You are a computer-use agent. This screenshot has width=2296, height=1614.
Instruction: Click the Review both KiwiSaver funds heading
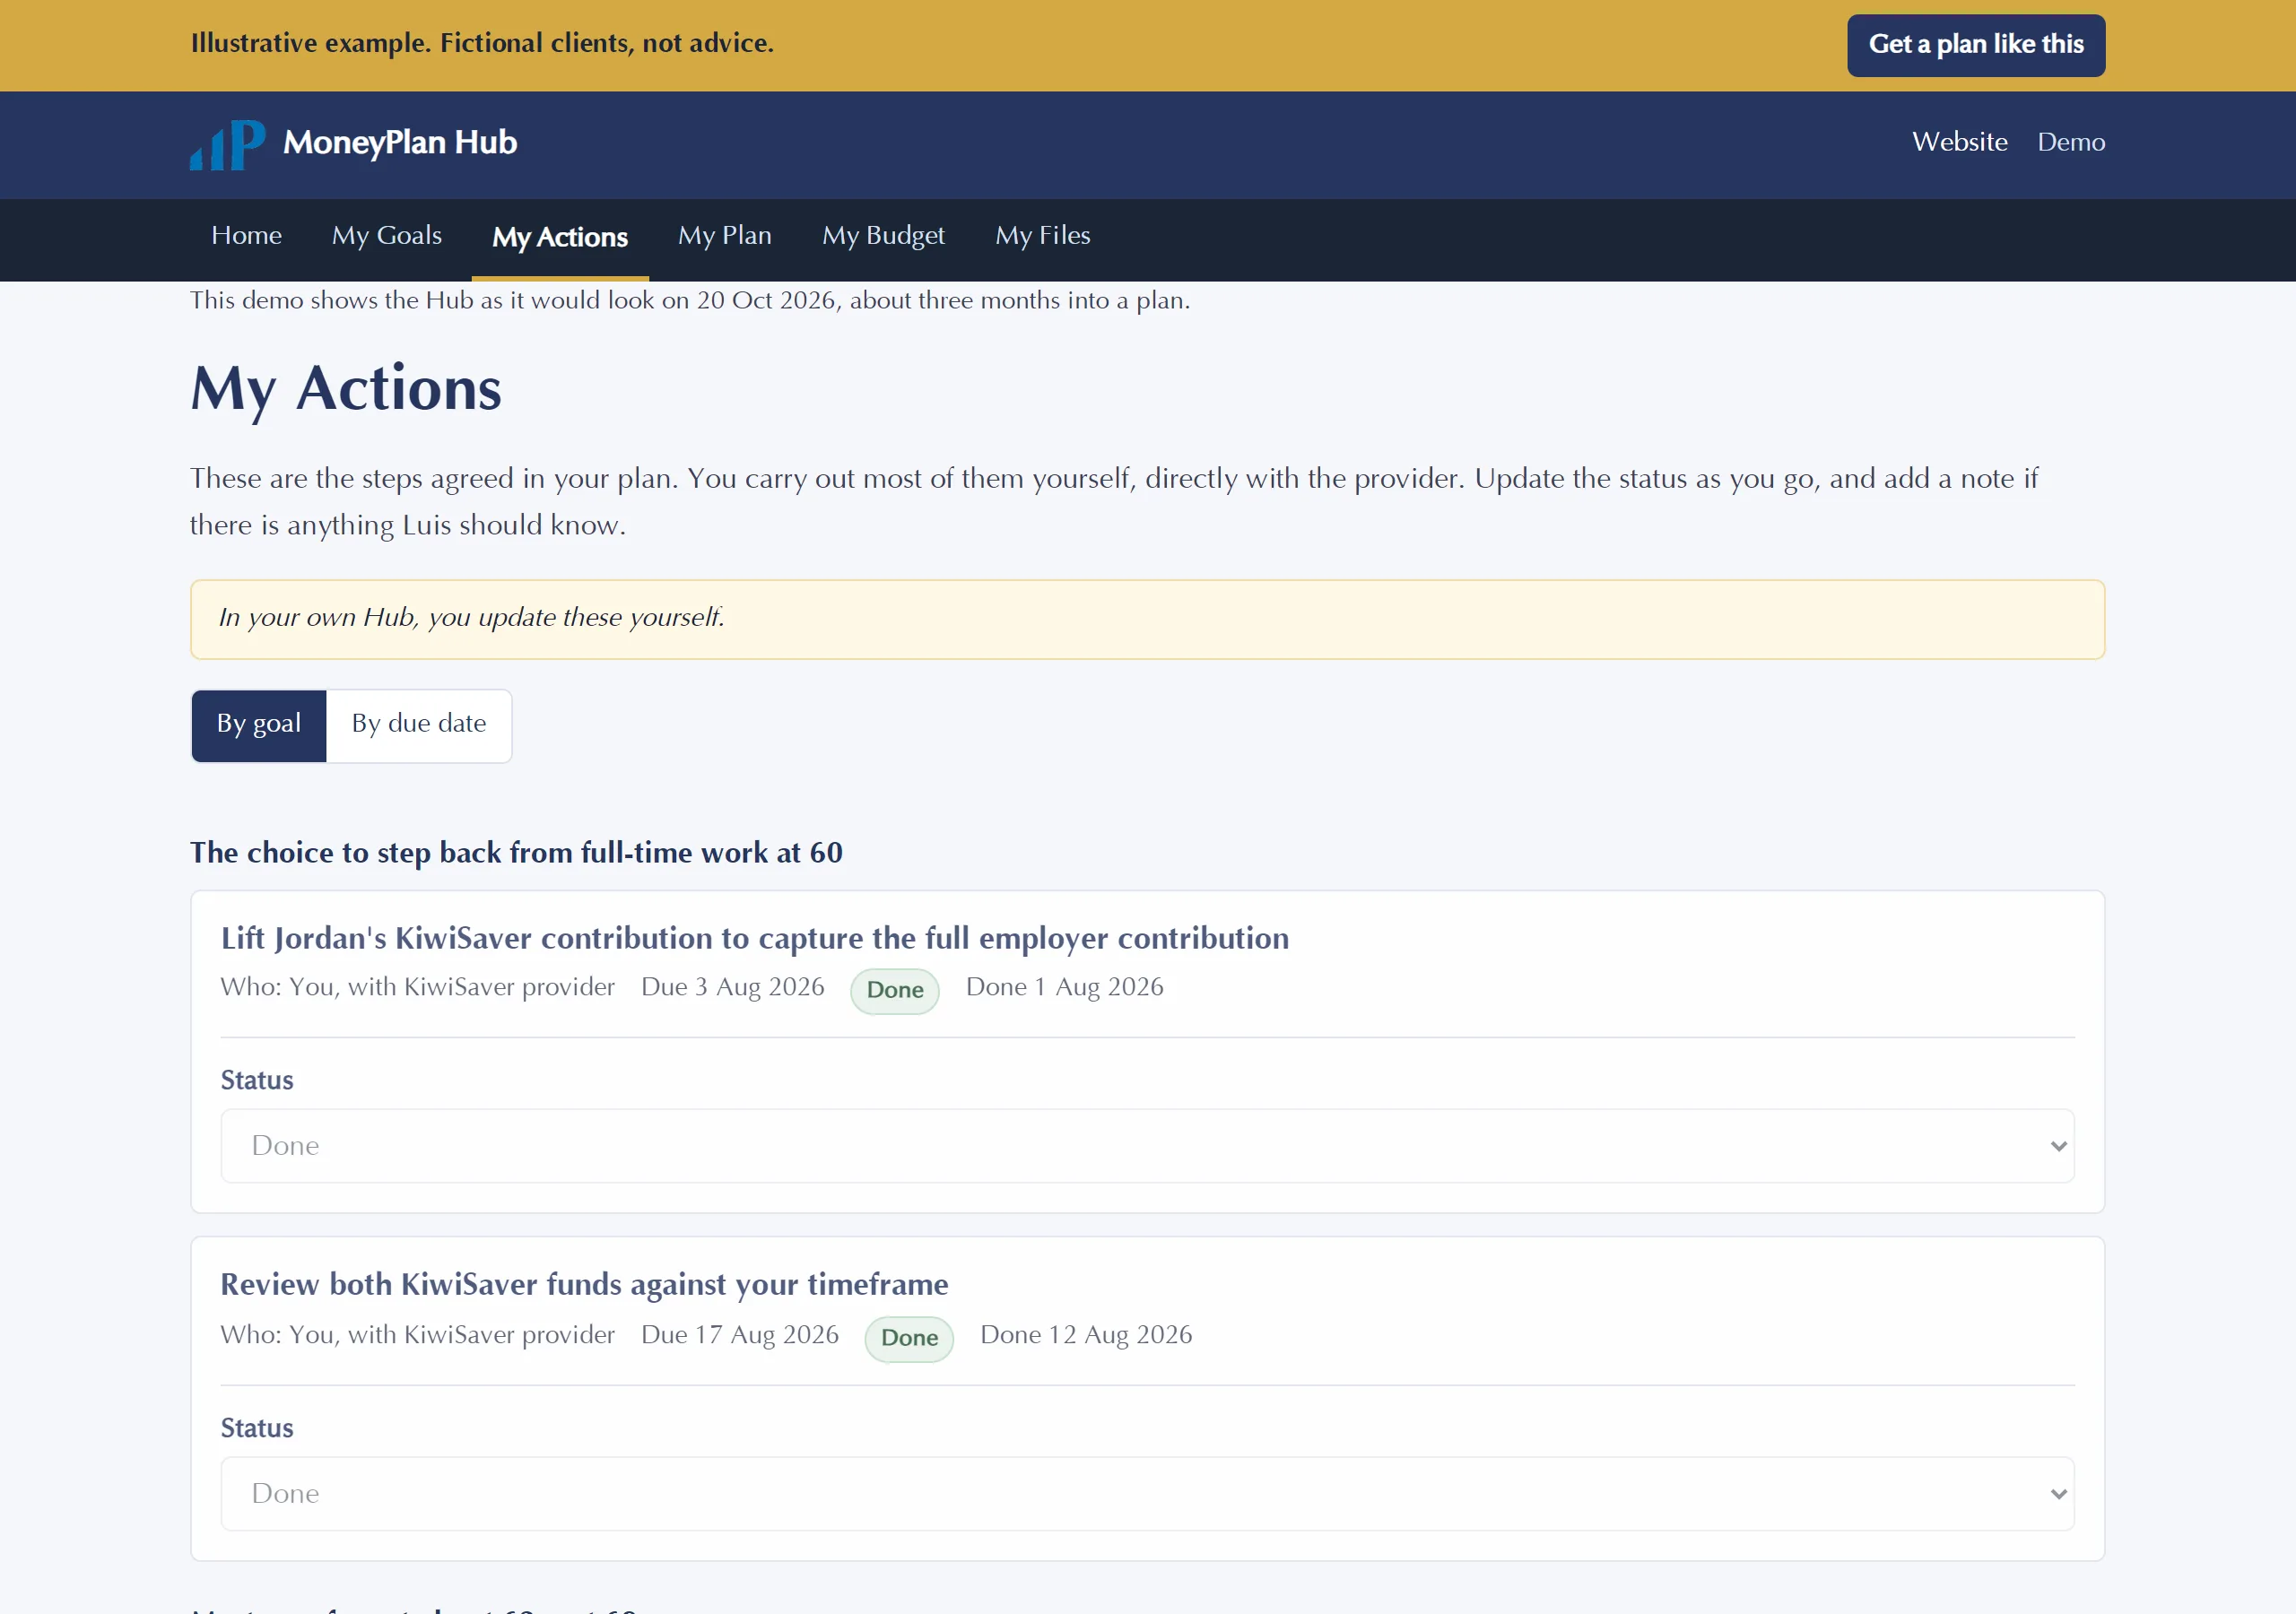[x=584, y=1284]
